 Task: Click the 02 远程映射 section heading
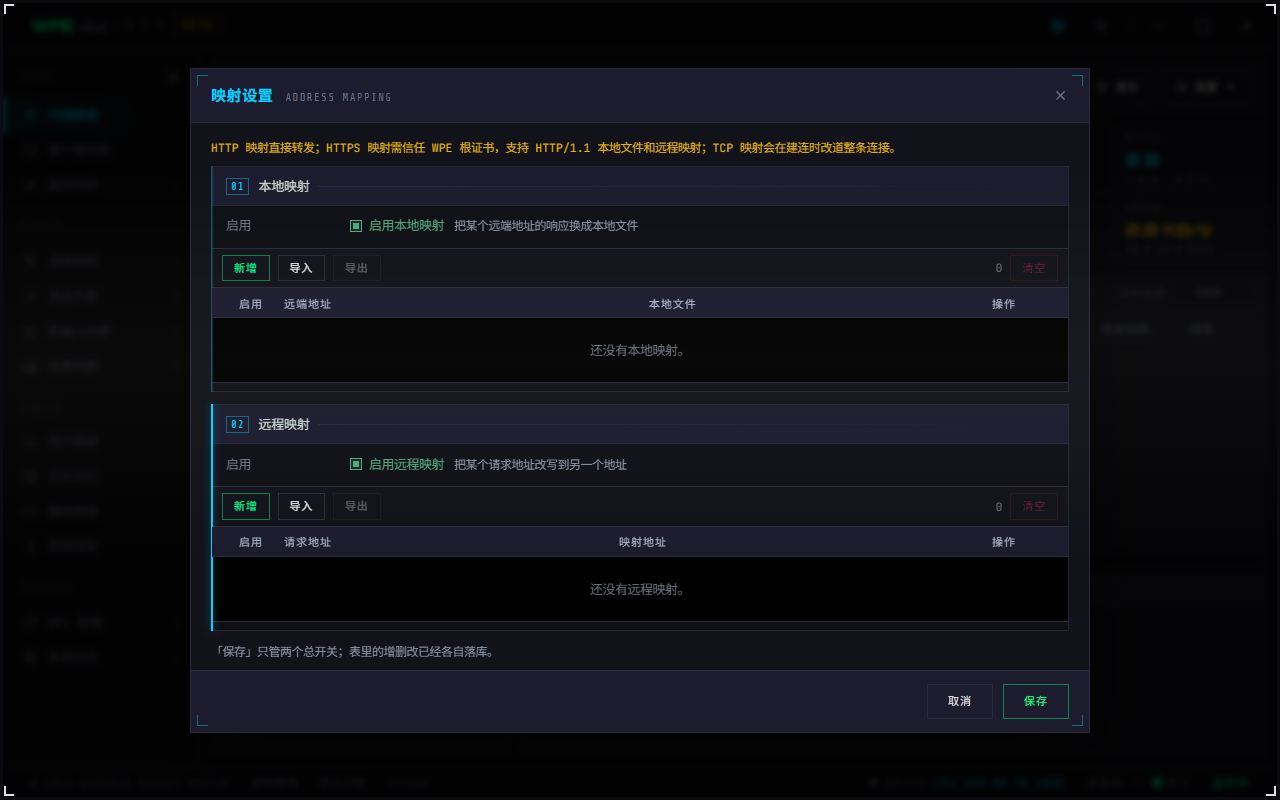point(268,424)
